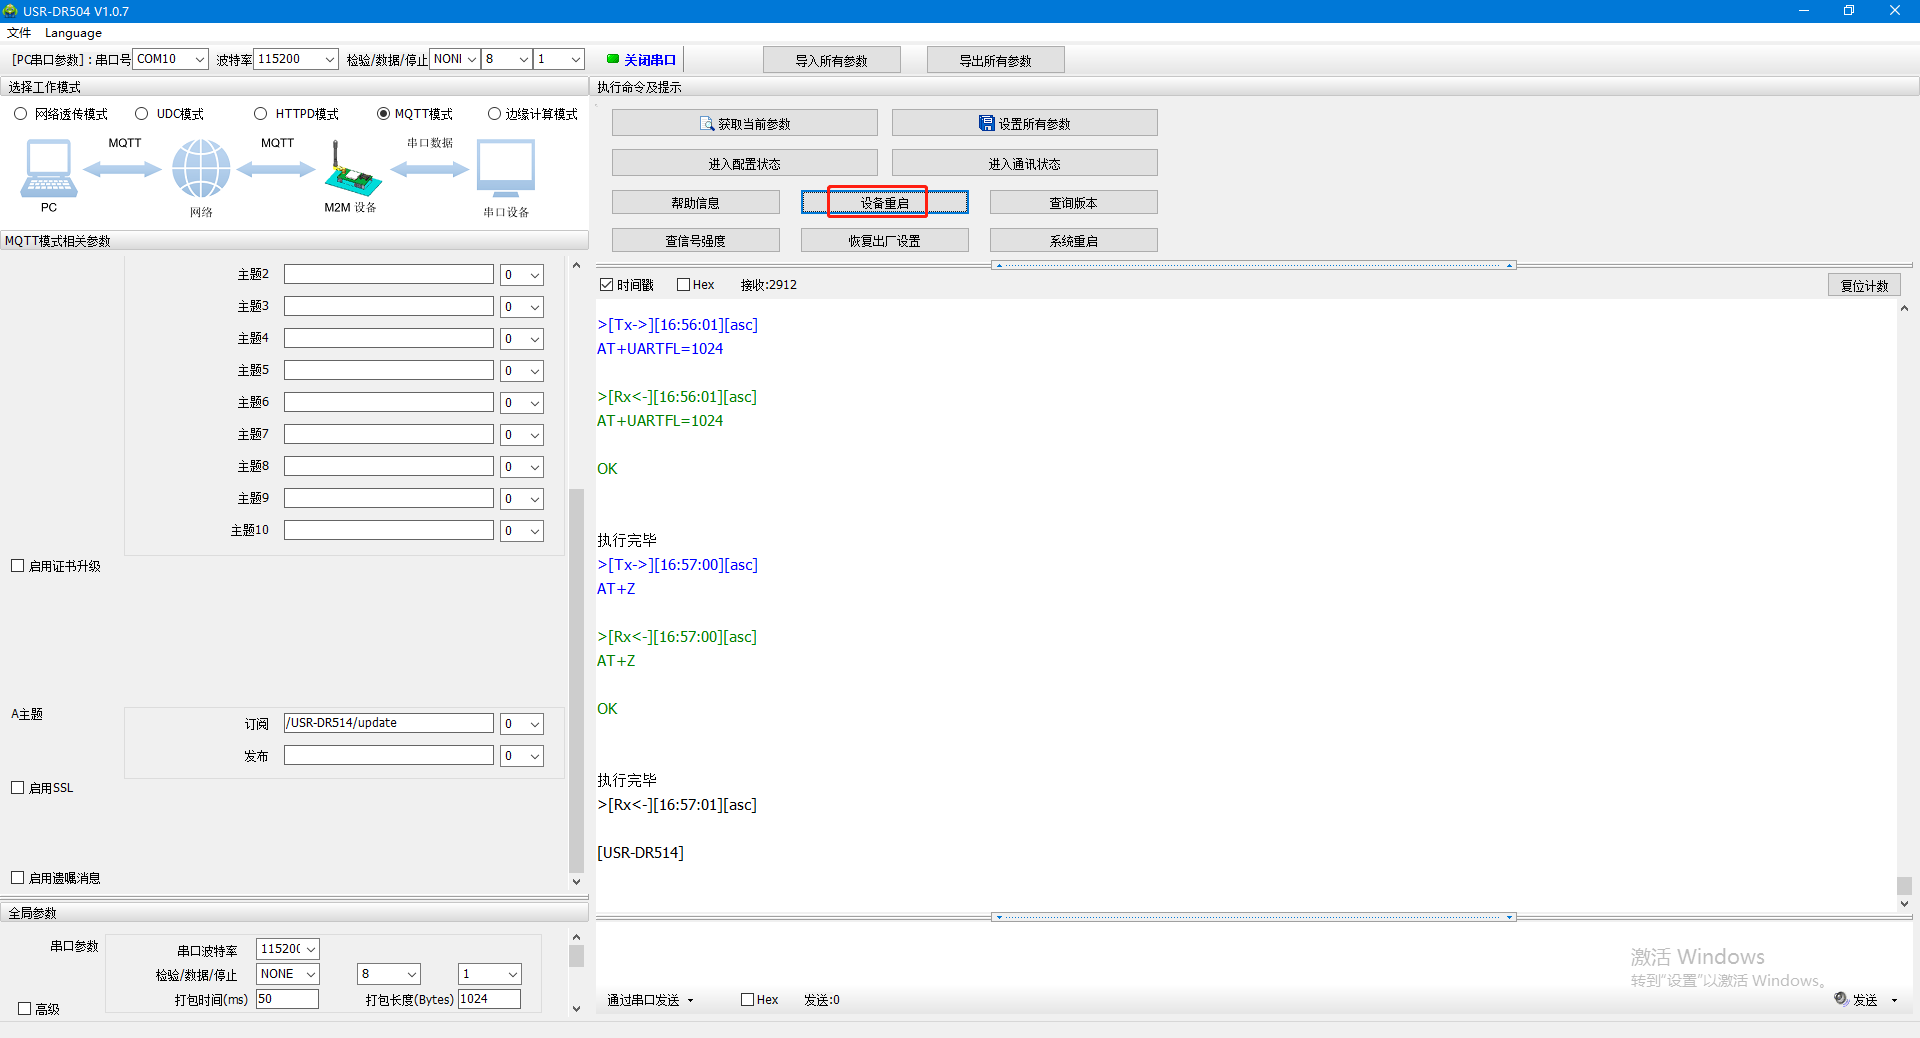The width and height of the screenshot is (1920, 1038).
Task: Click the 查询版本 button
Action: [1073, 203]
